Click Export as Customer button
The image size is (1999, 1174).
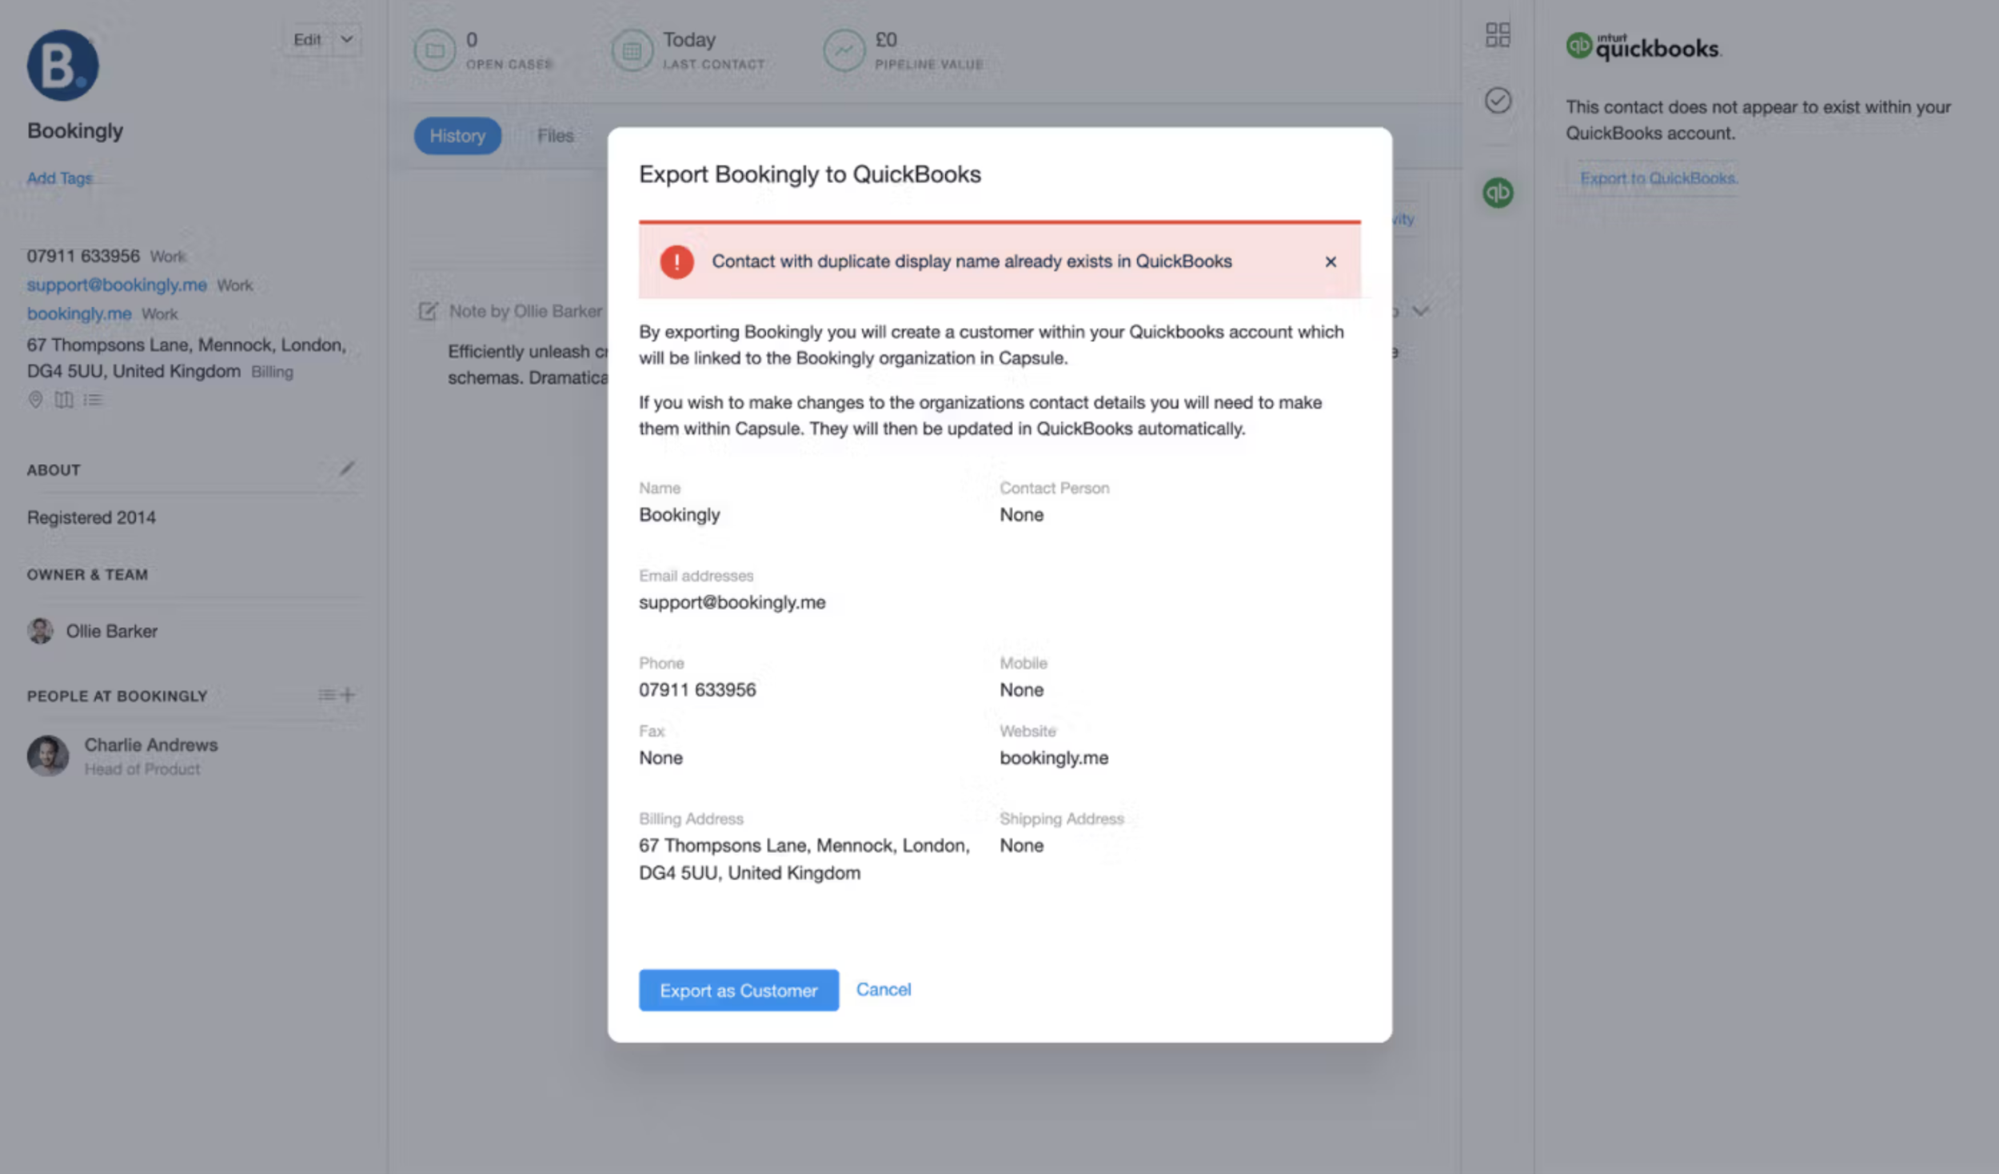(739, 990)
